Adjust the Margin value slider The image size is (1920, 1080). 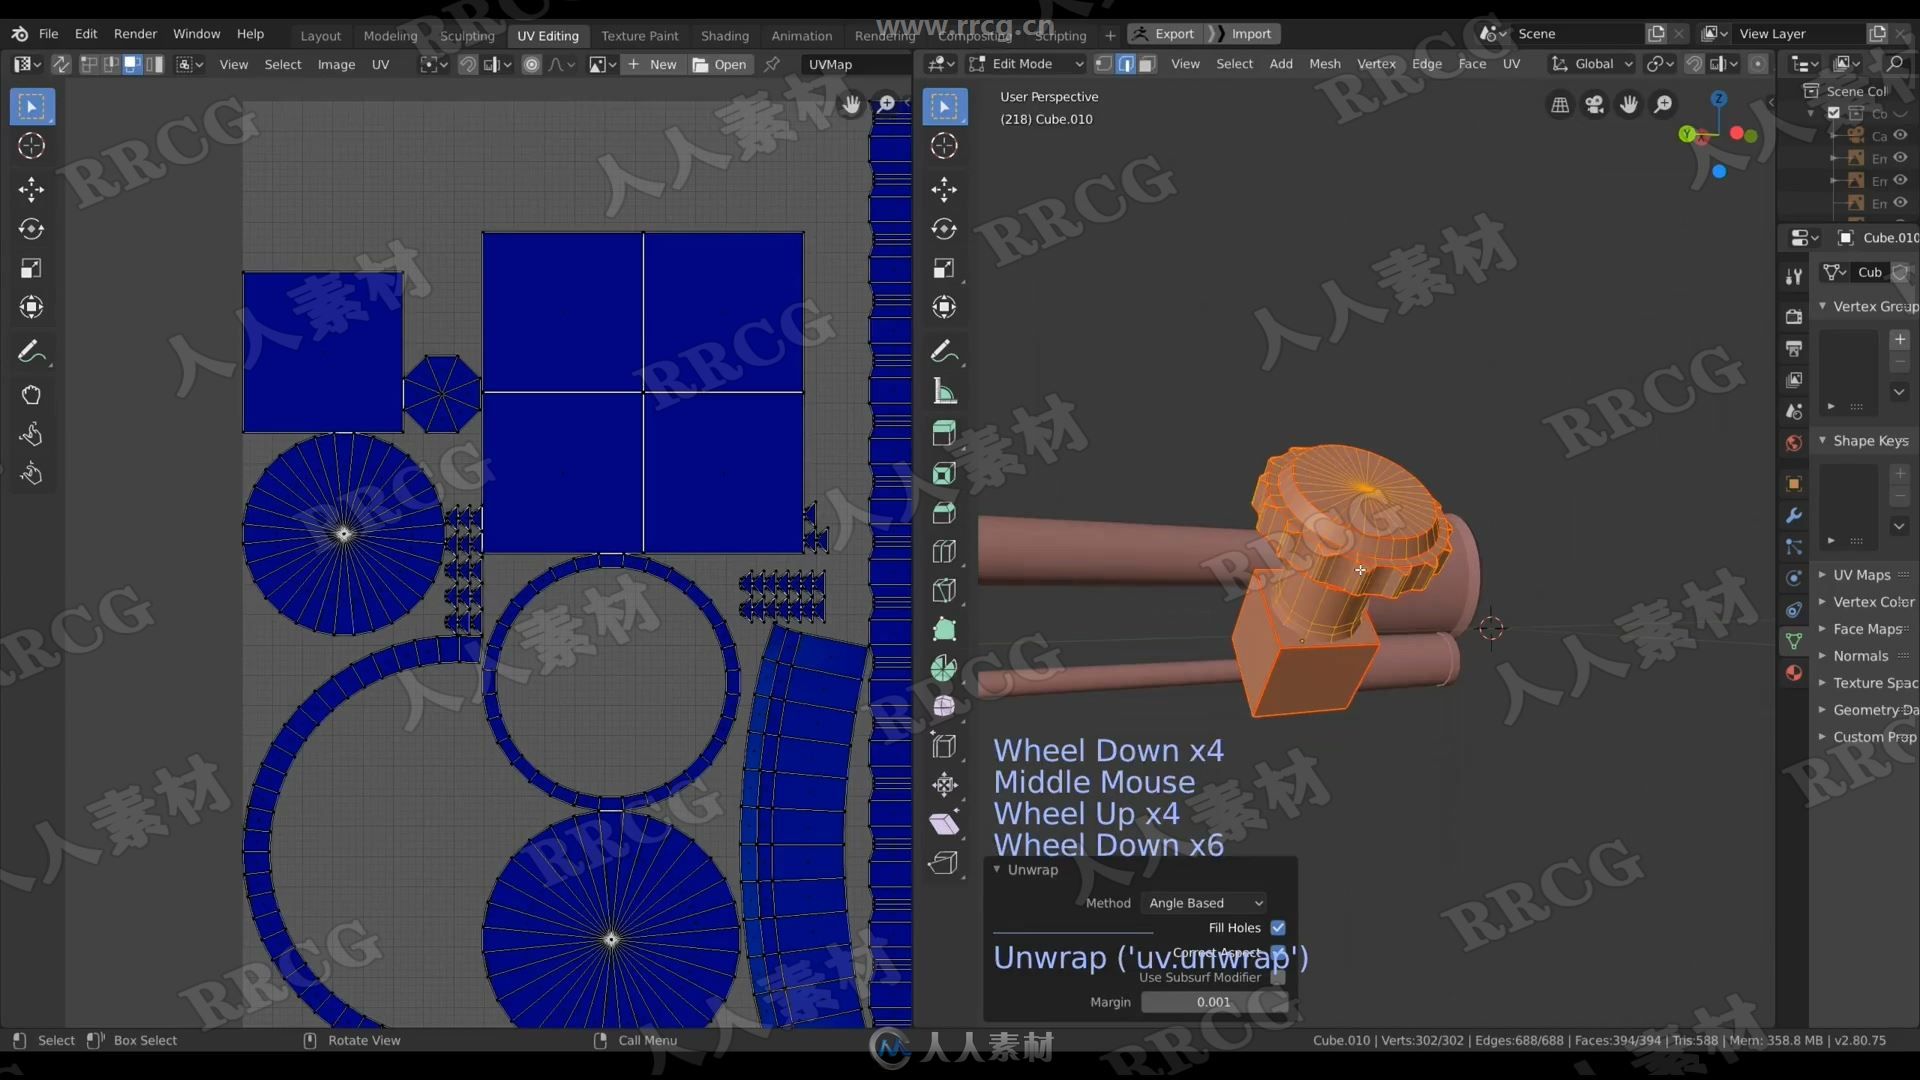1215,1001
